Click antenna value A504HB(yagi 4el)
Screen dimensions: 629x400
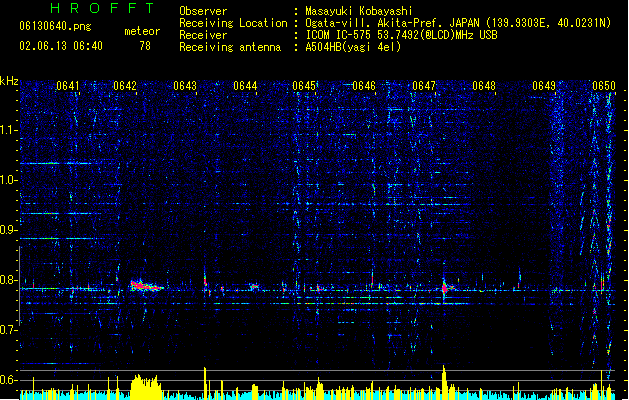[x=353, y=47]
